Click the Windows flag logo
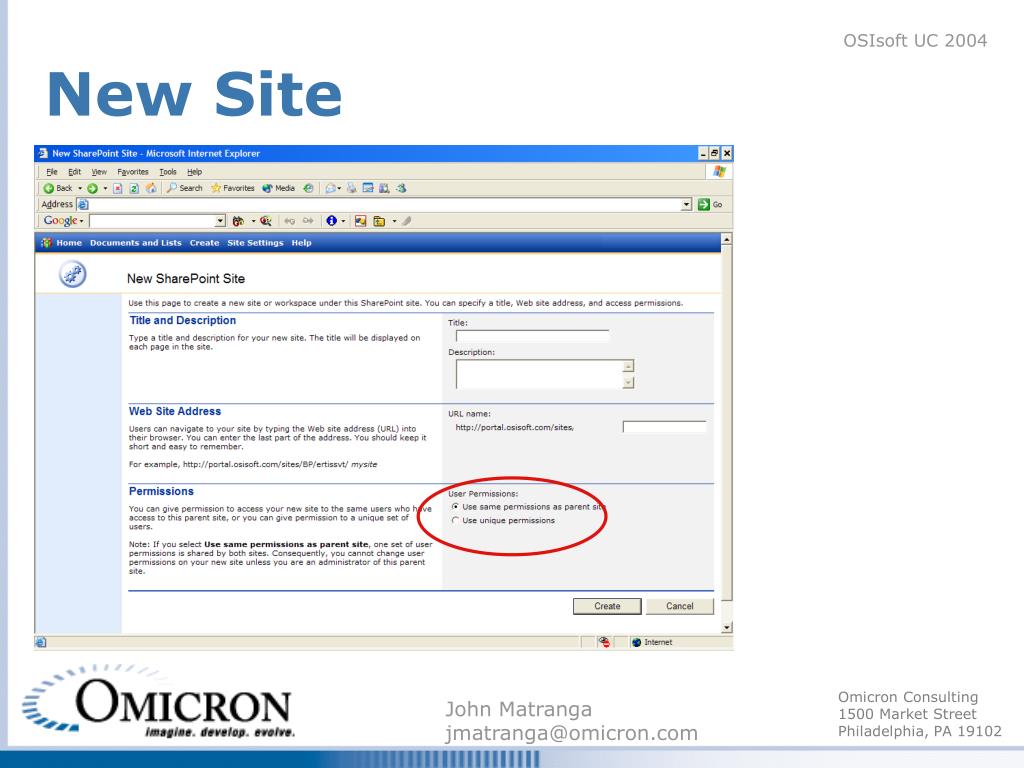The image size is (1024, 768). pos(720,171)
